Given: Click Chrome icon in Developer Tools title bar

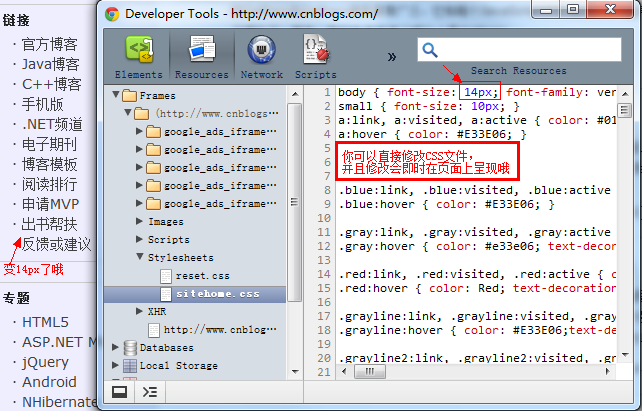Looking at the screenshot, I should (x=112, y=14).
